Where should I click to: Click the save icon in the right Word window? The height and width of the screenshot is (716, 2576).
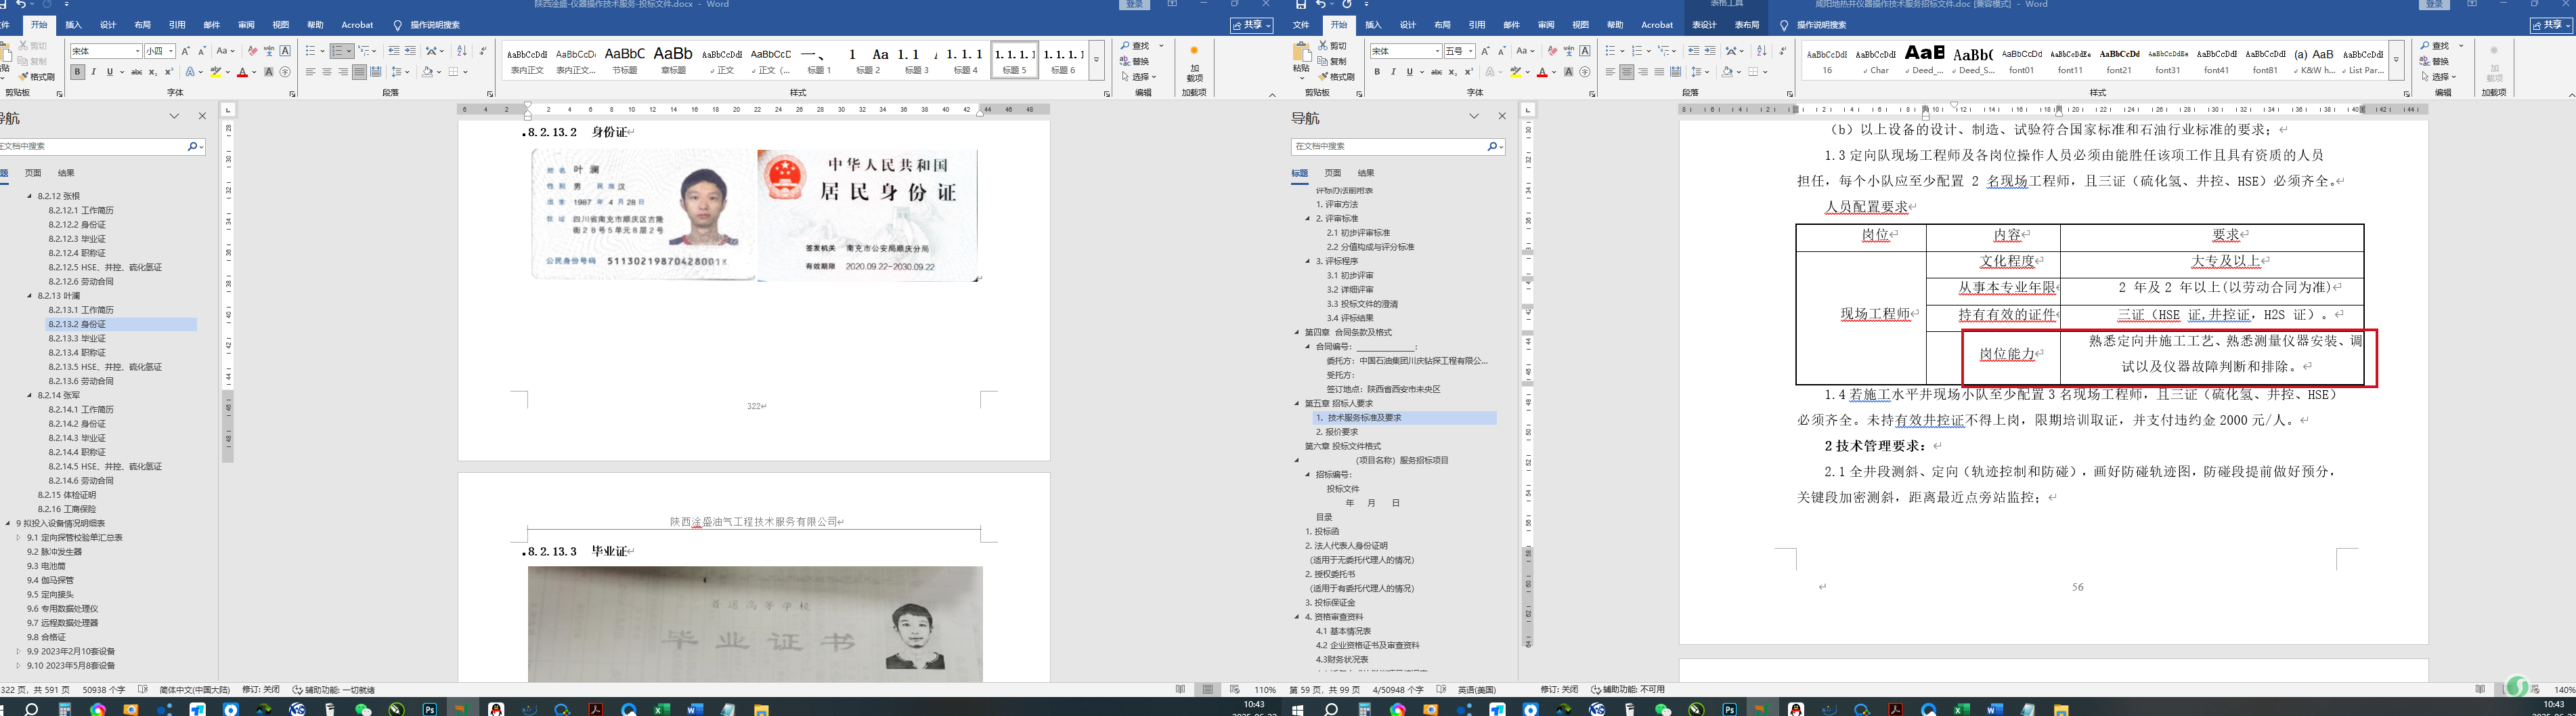pyautogui.click(x=1300, y=5)
